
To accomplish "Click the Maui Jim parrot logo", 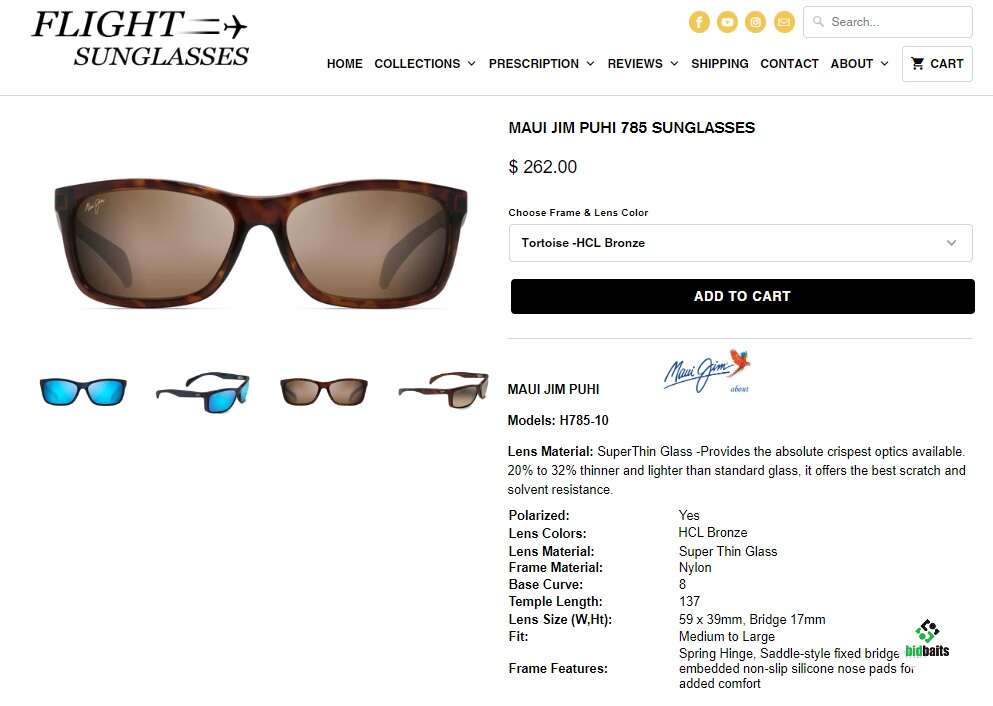I will tap(707, 370).
